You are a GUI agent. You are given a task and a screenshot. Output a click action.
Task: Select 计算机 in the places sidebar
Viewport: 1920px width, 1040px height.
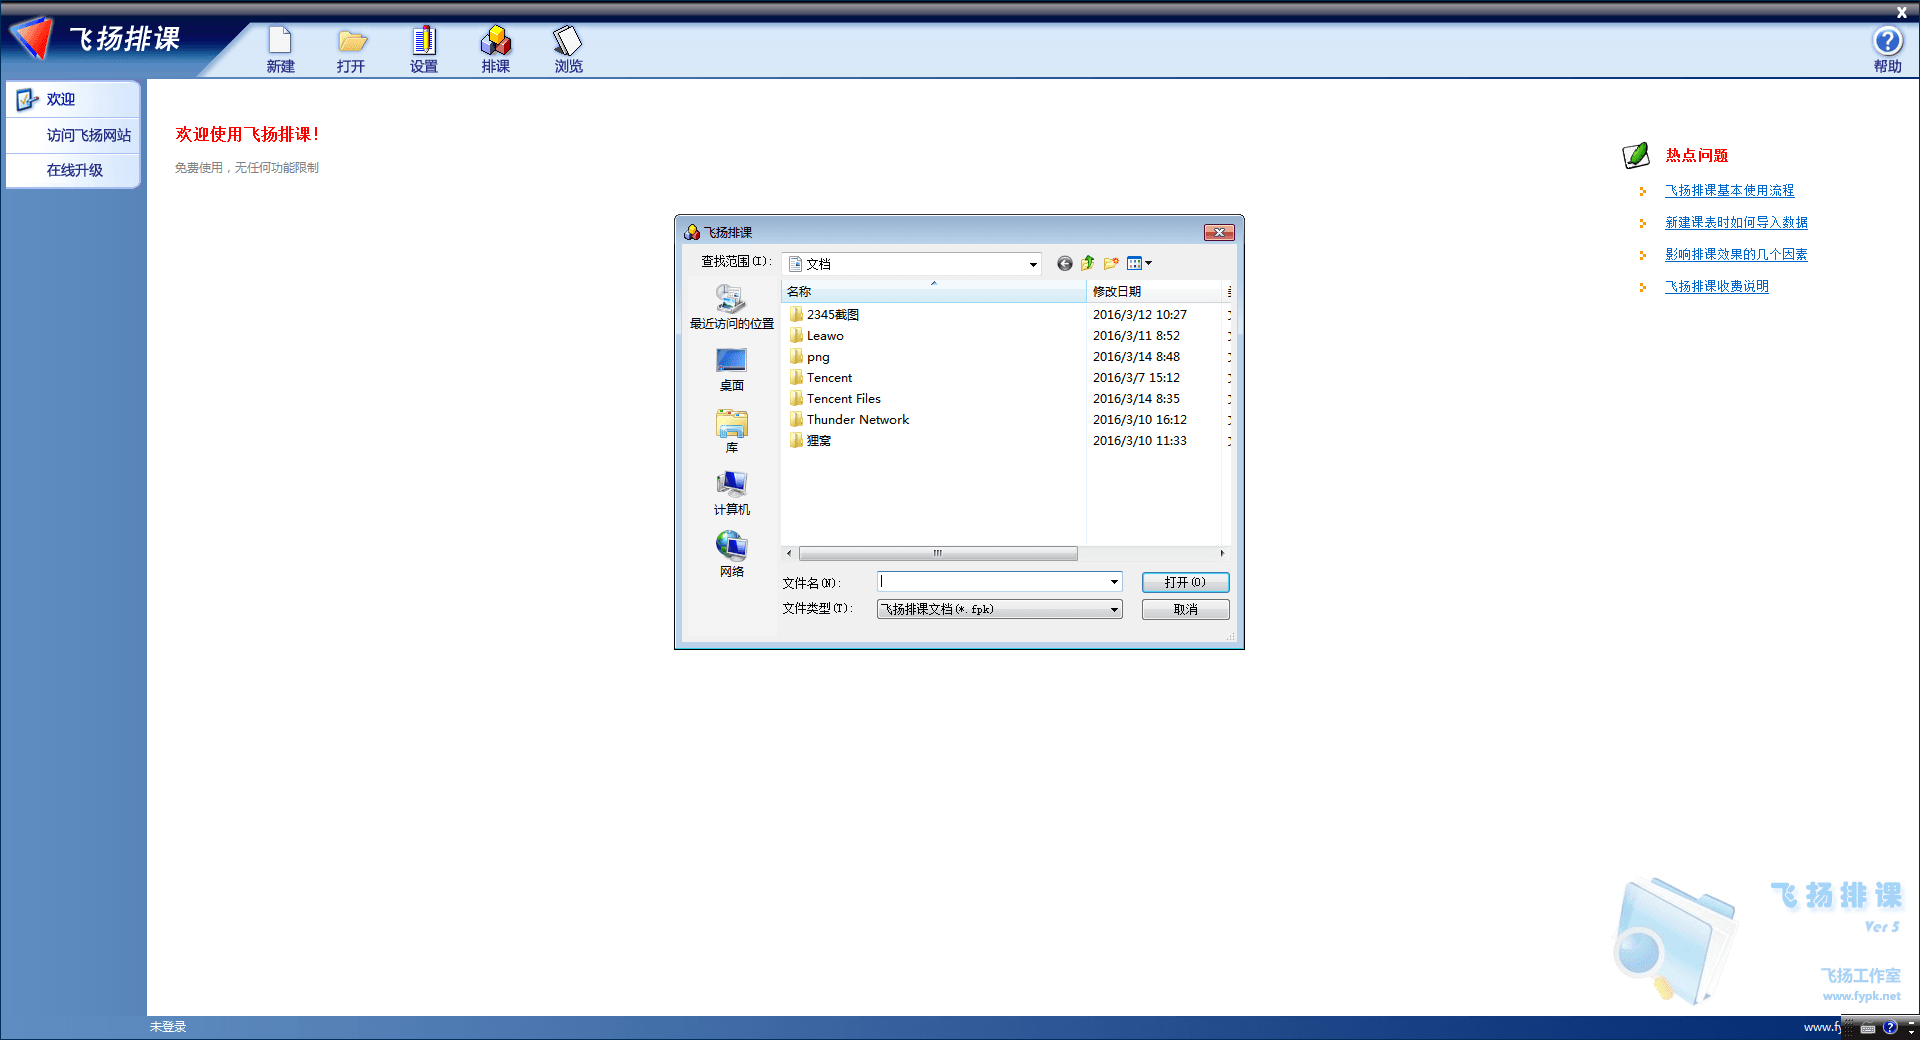pos(731,493)
